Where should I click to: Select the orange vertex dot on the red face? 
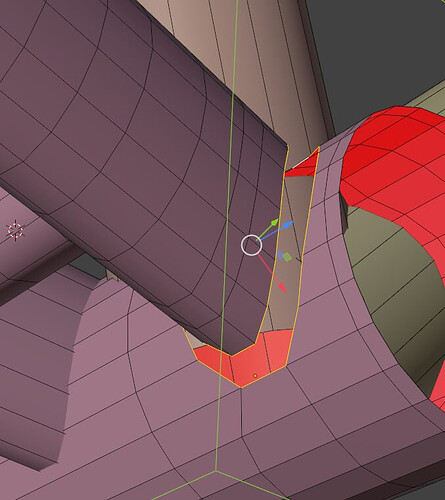tap(255, 376)
